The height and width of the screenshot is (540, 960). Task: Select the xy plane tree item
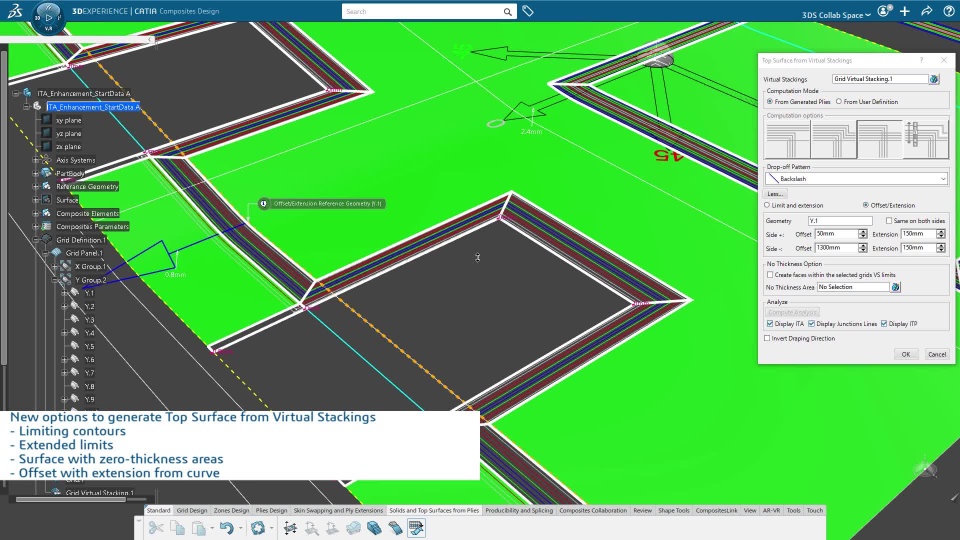point(69,121)
